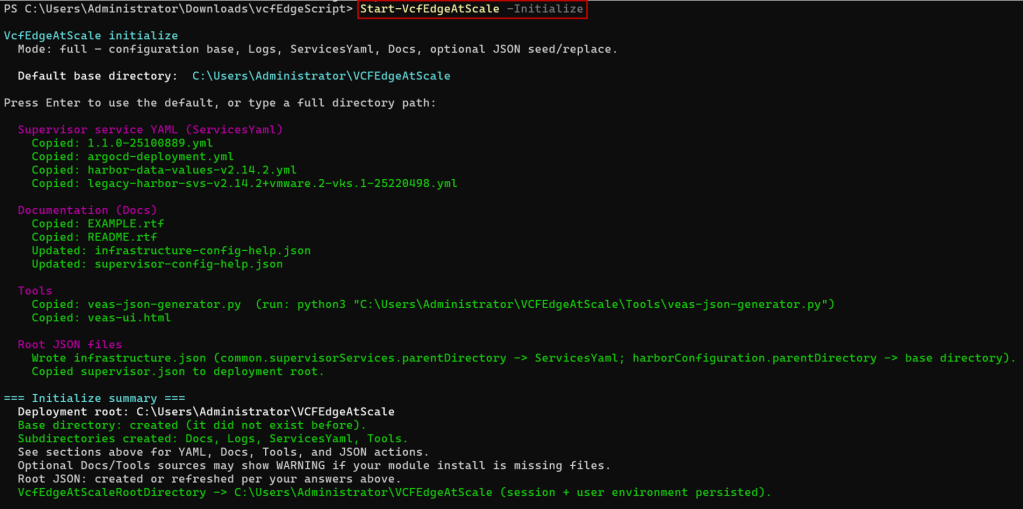1023x509 pixels.
Task: Click the 'Copied: README.rtf' line
Action: point(94,237)
